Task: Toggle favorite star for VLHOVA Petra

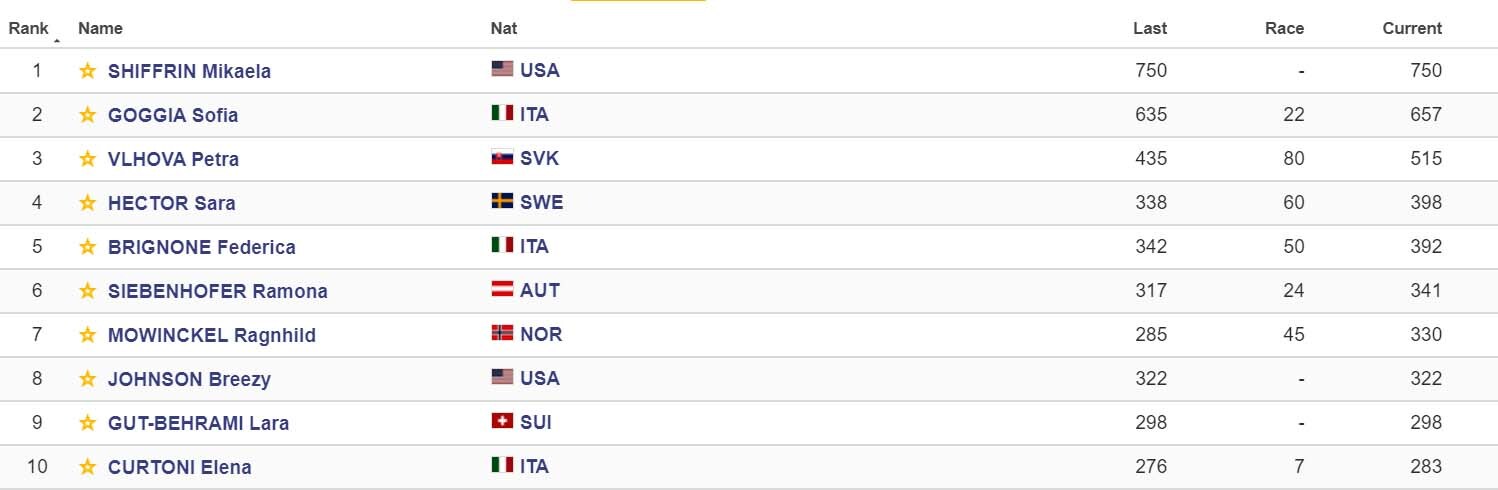Action: [88, 159]
